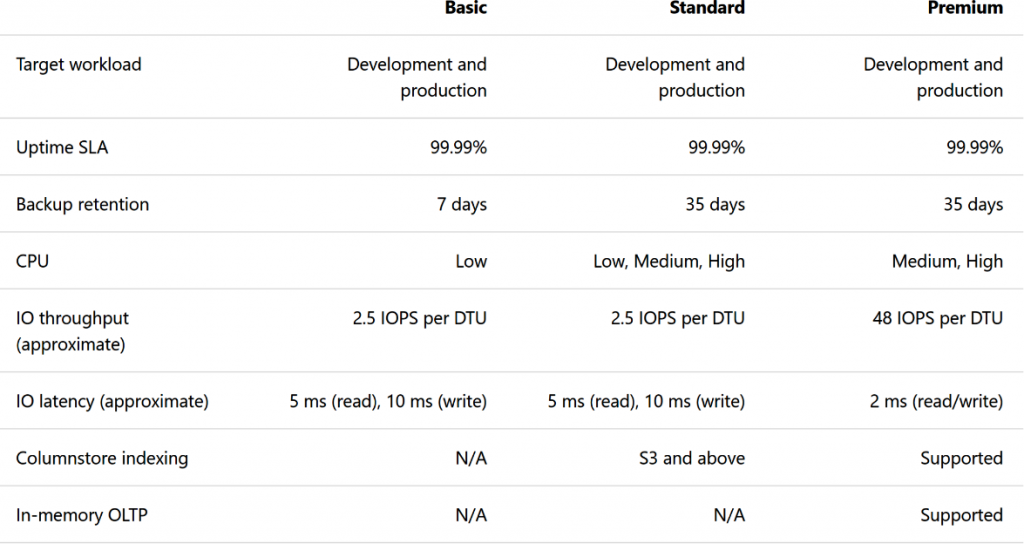The height and width of the screenshot is (544, 1024).
Task: Click the Target workload row label
Action: click(79, 64)
